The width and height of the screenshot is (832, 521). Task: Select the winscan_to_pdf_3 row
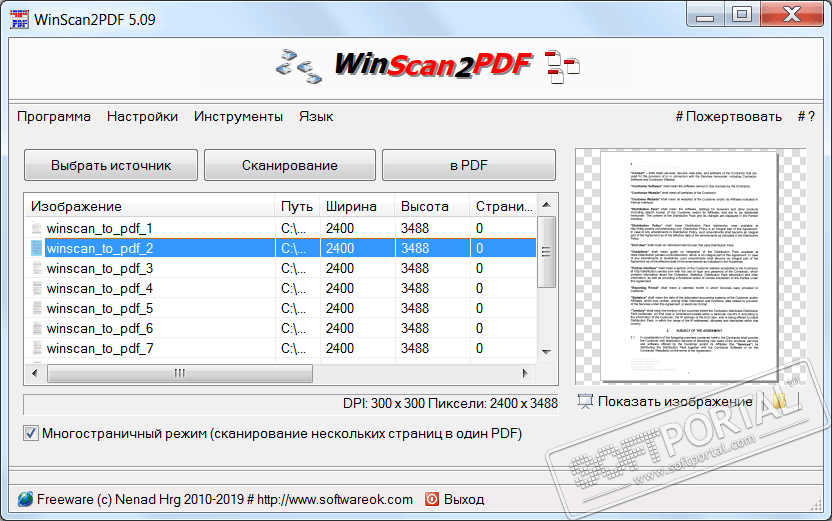[281, 268]
